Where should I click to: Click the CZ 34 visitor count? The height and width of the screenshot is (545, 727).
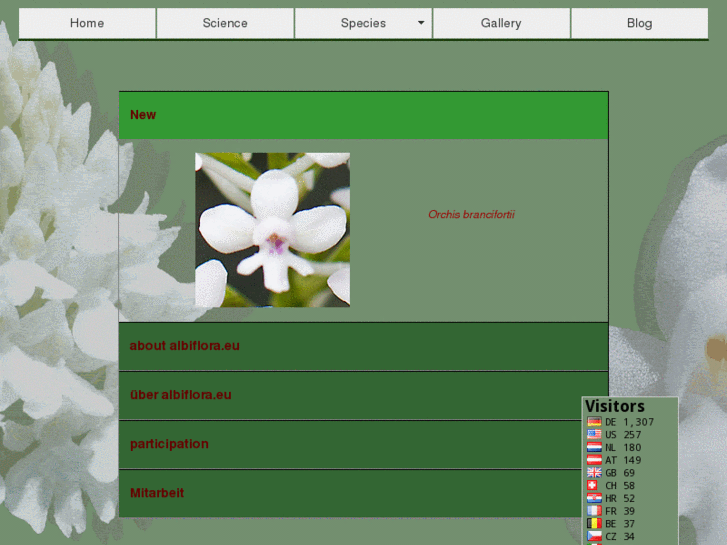(x=620, y=536)
